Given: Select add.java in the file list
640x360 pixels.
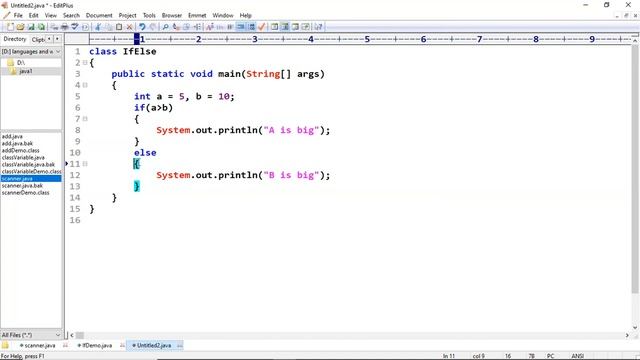Looking at the screenshot, I should click(x=12, y=137).
